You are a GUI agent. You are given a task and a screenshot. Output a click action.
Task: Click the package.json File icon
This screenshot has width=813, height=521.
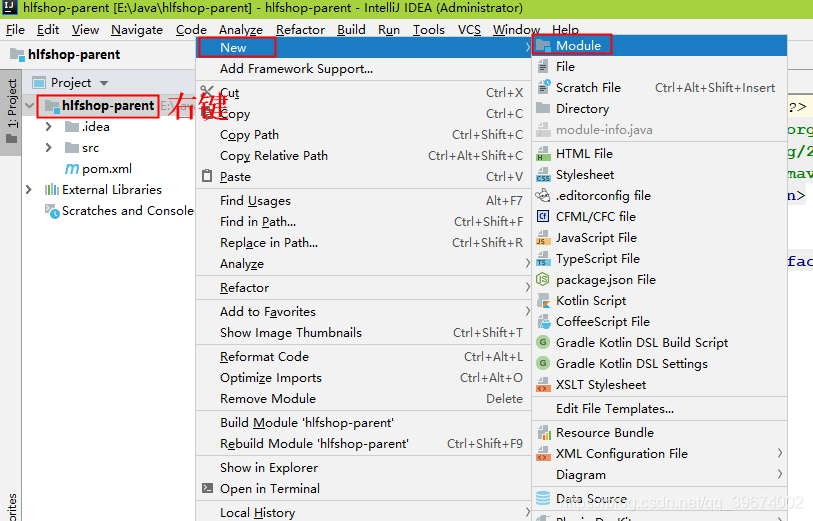tap(542, 279)
